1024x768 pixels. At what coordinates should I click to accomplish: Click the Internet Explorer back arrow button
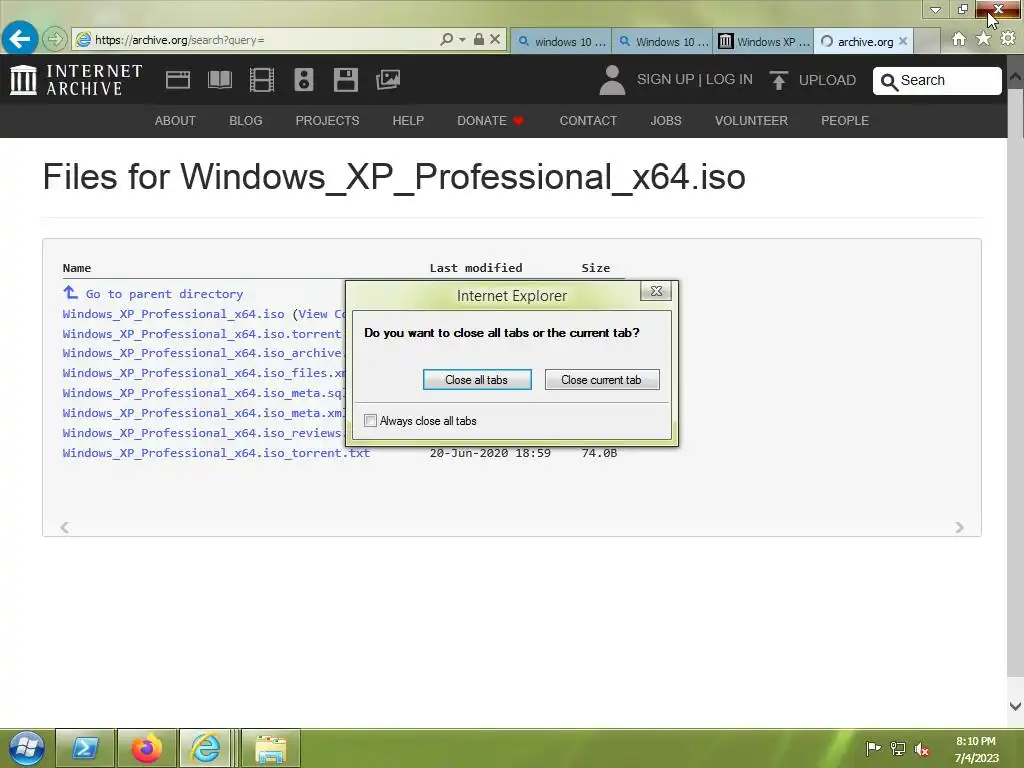pyautogui.click(x=19, y=39)
